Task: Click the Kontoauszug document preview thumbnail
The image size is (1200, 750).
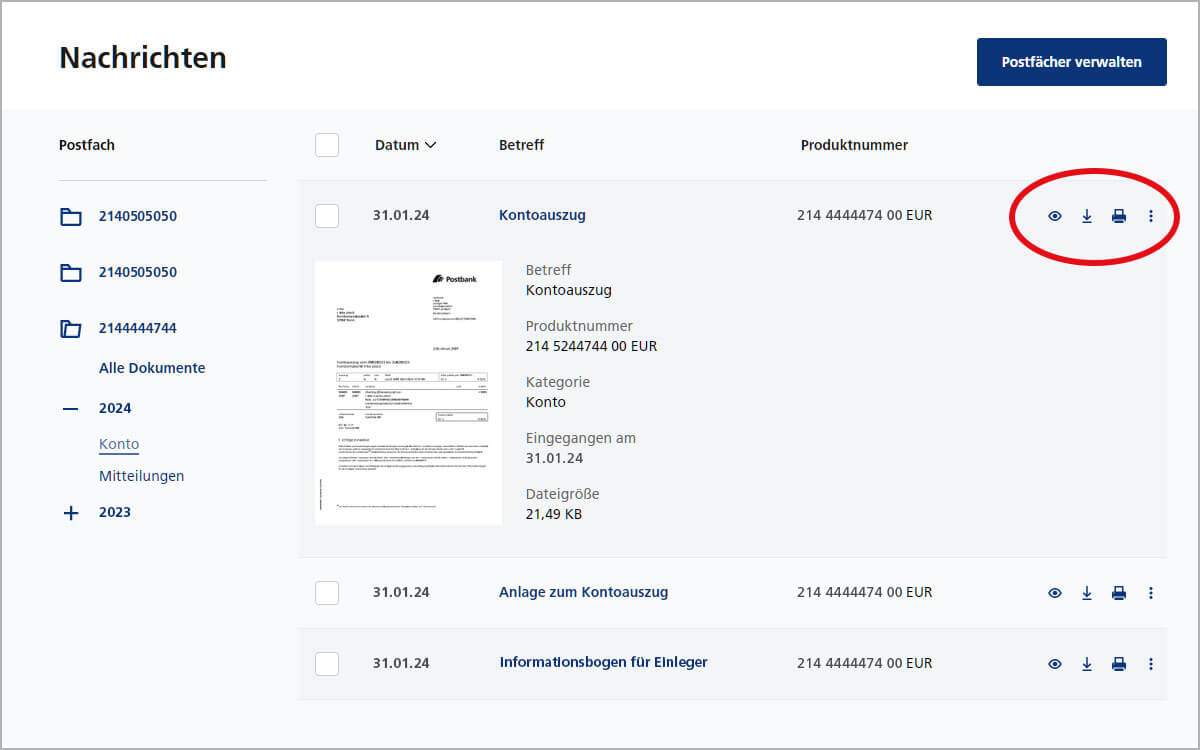Action: click(x=408, y=392)
